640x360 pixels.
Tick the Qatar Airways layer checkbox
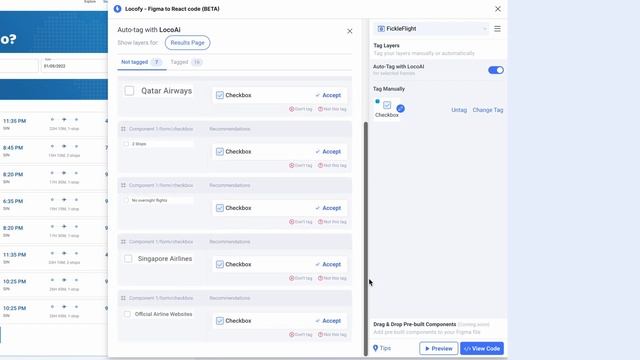pyautogui.click(x=129, y=91)
